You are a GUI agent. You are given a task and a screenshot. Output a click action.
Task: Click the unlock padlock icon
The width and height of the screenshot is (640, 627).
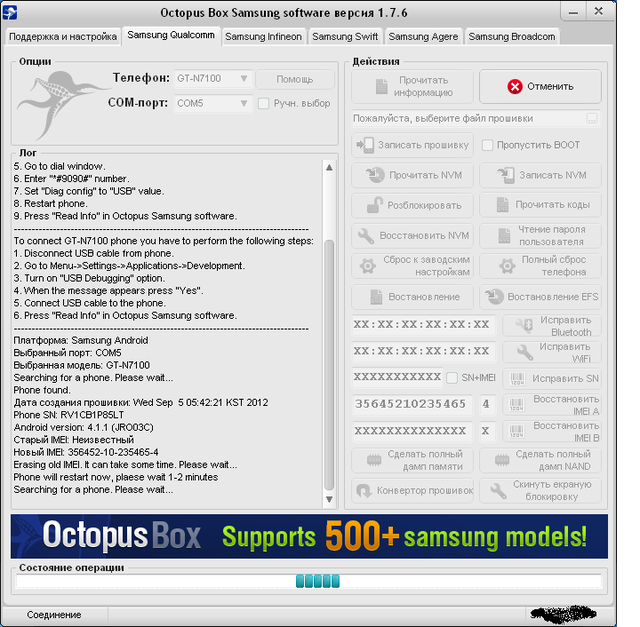[x=375, y=205]
